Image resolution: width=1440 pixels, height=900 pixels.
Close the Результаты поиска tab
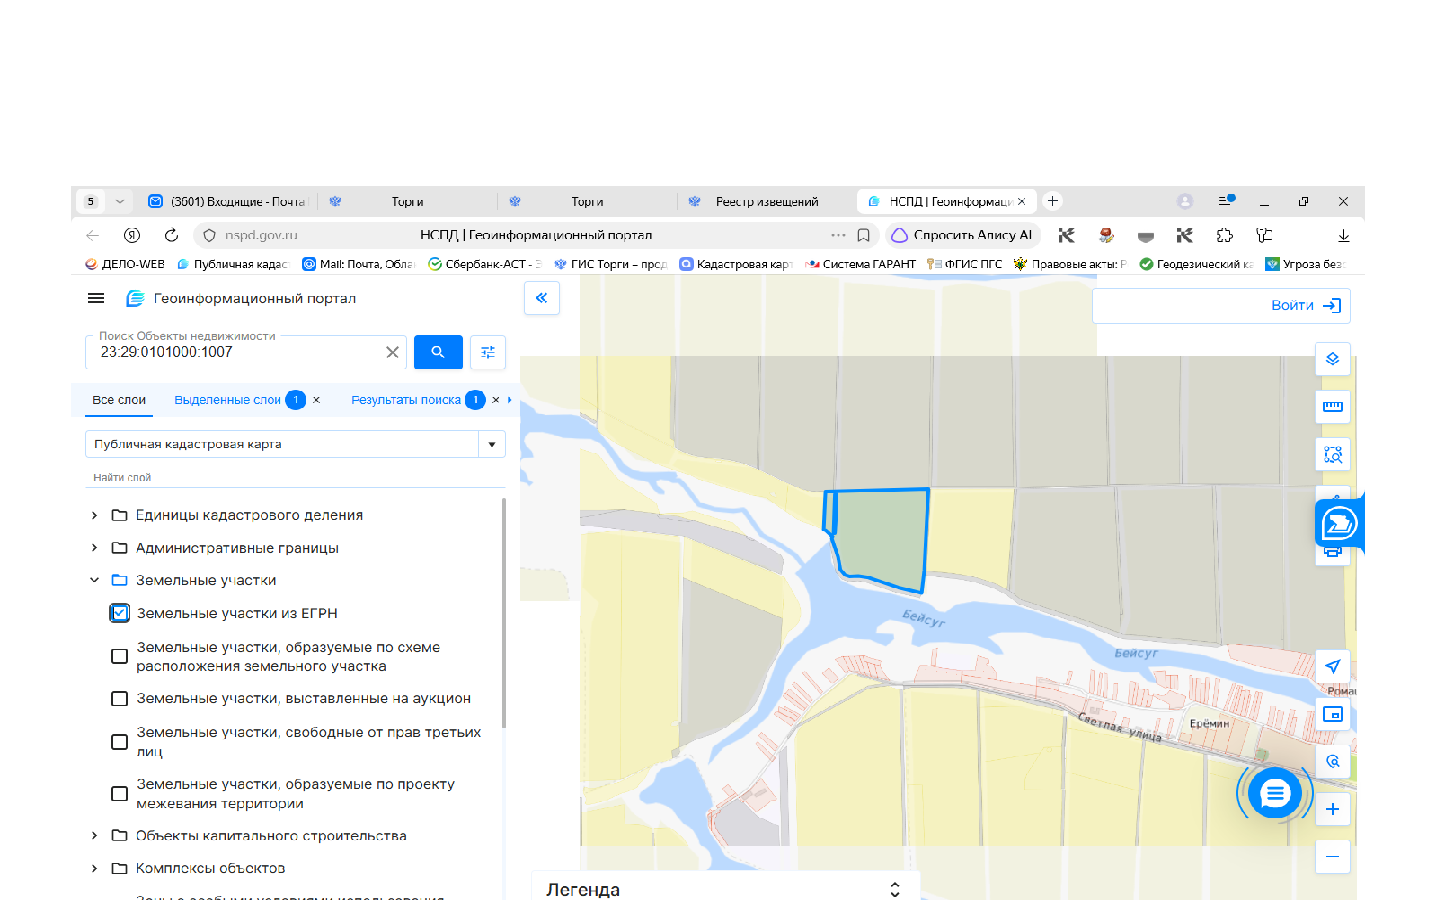click(x=496, y=400)
